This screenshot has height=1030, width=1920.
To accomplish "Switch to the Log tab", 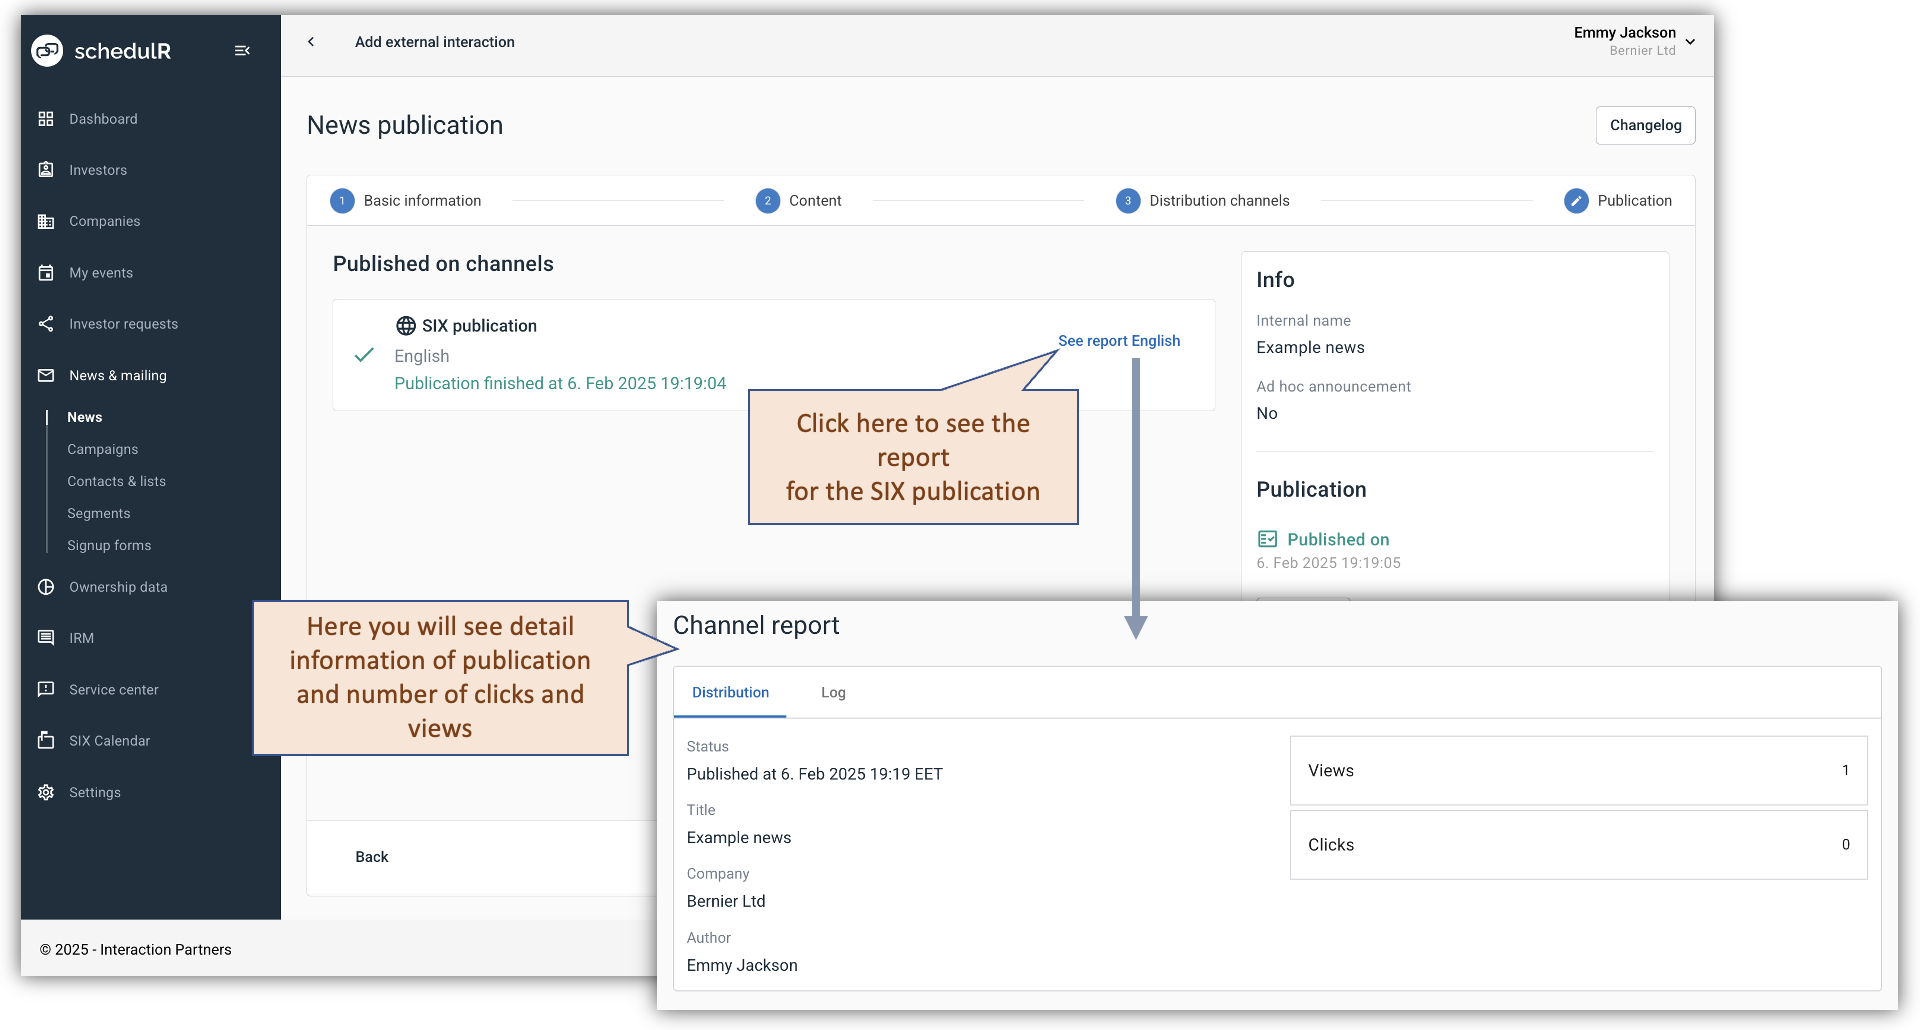I will [833, 692].
